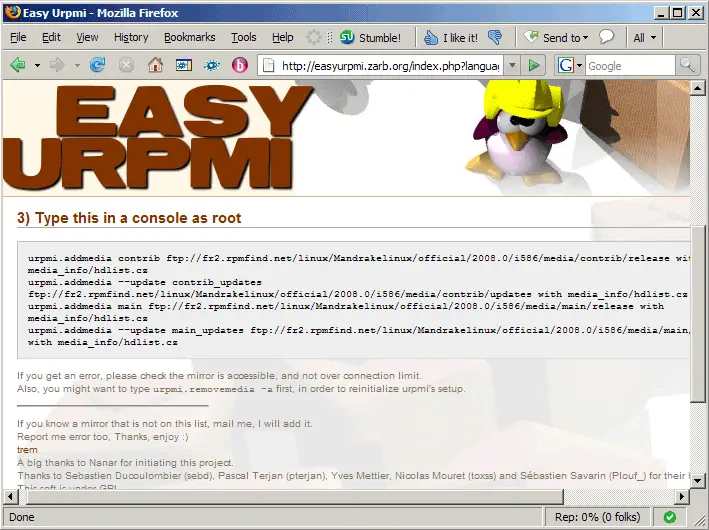The height and width of the screenshot is (530, 709).
Task: Click the horizontal scrollbar left arrow
Action: pos(10,497)
